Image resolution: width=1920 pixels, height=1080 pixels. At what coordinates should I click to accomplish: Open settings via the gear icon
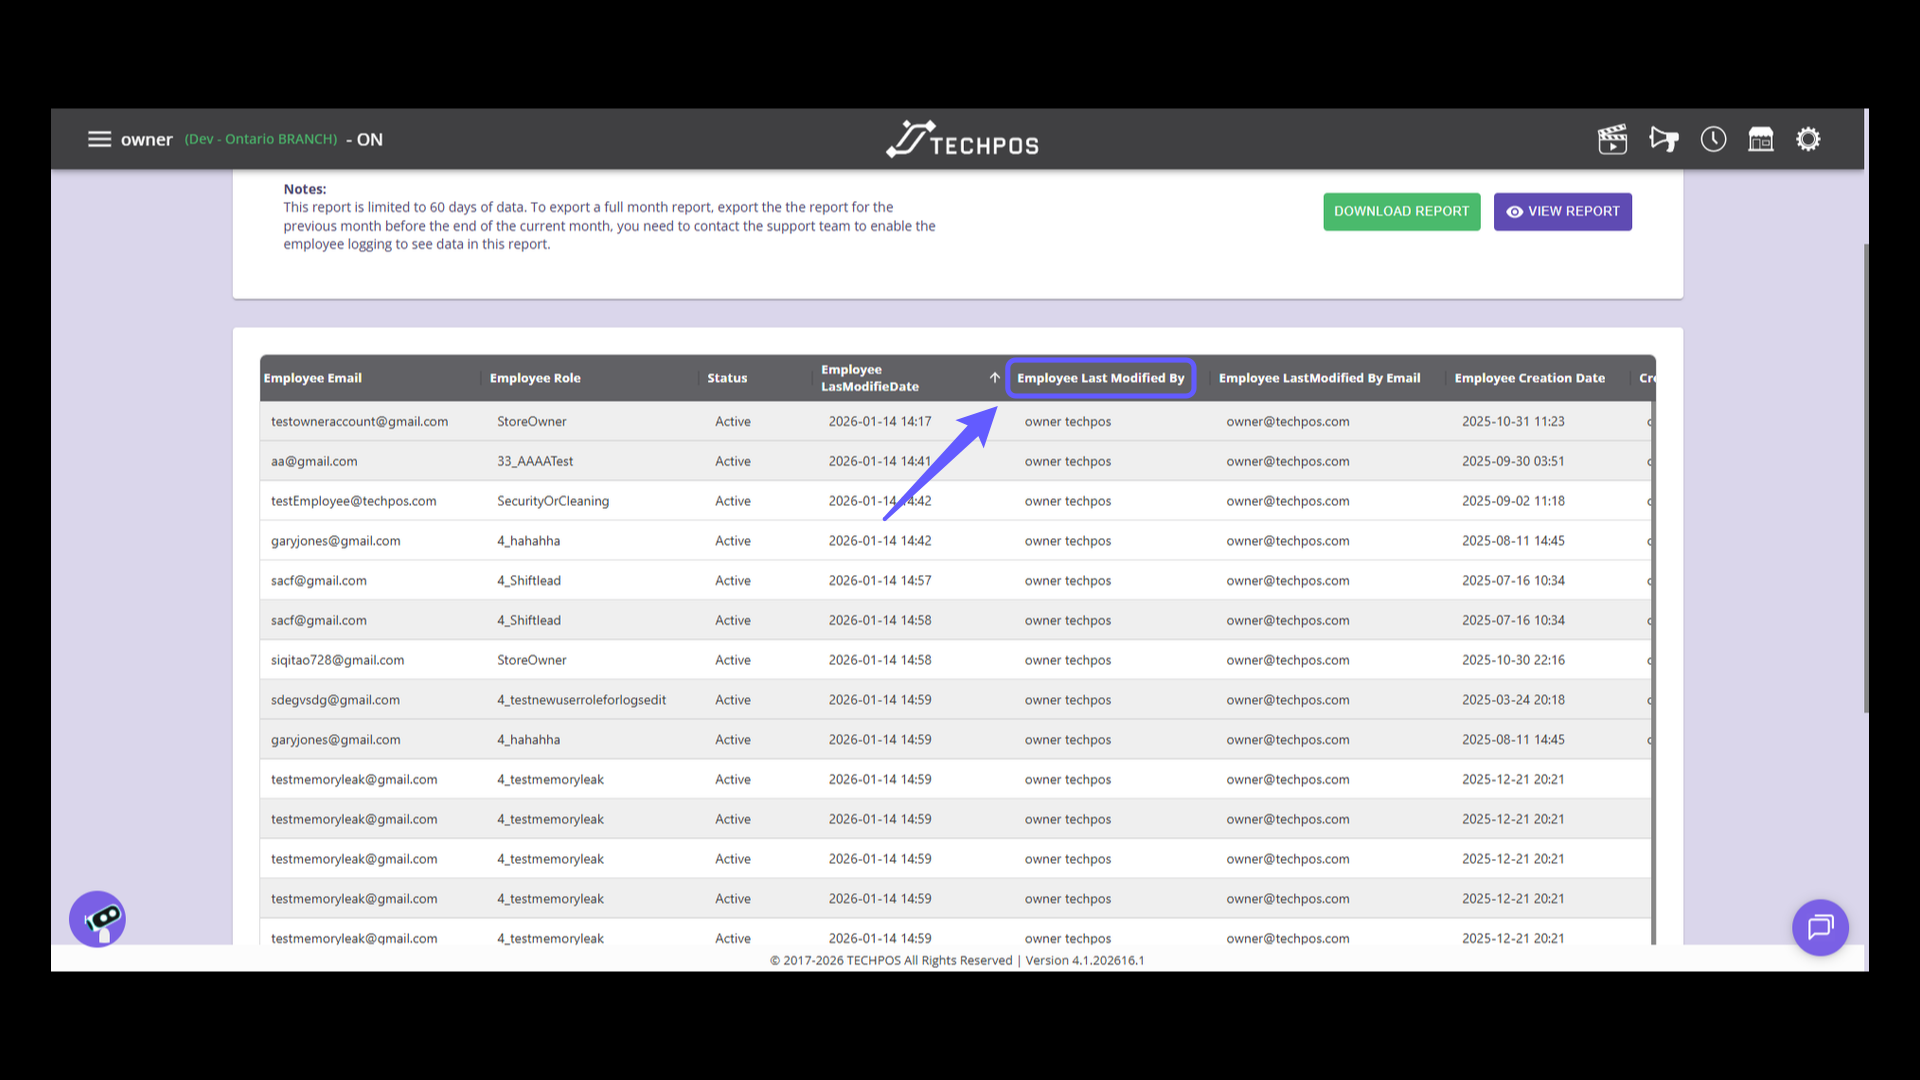tap(1808, 139)
